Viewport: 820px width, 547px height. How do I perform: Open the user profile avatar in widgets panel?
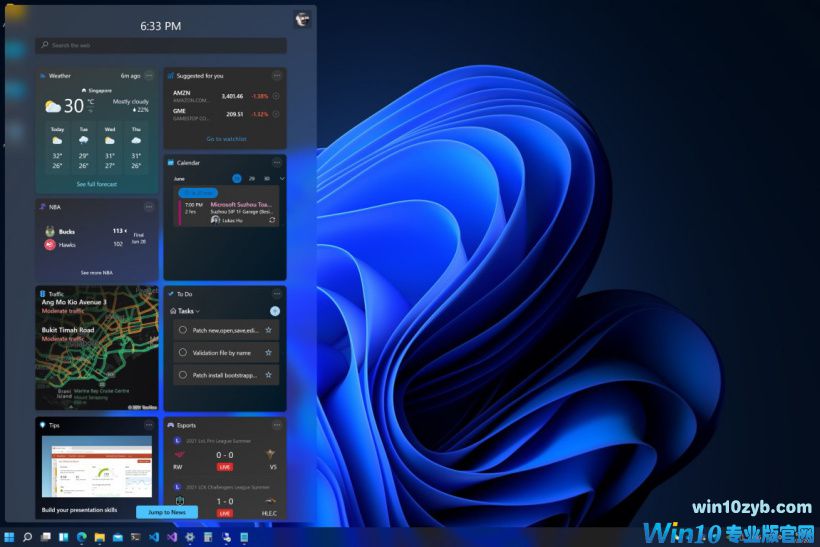pyautogui.click(x=302, y=20)
